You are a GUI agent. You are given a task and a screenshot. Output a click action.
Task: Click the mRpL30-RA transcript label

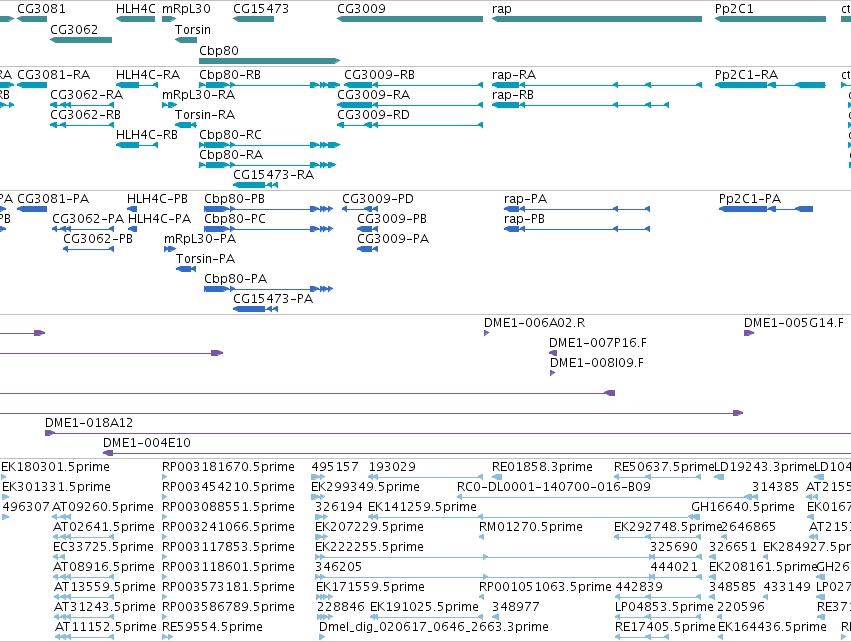199,94
